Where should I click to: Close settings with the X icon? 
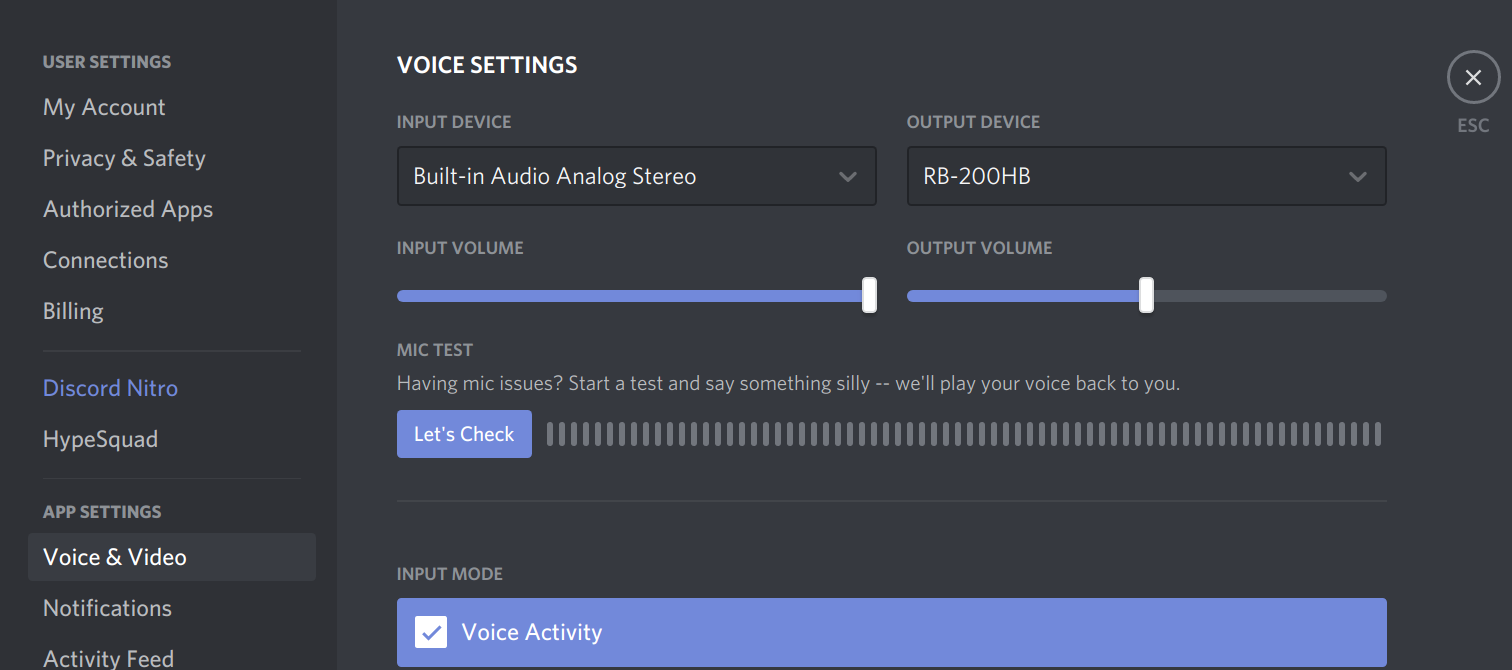pos(1473,78)
